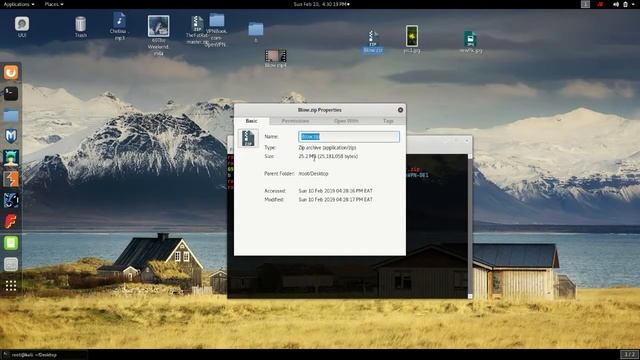Click the red recording indicator in tray
The width and height of the screenshot is (640, 360).
coord(600,4)
